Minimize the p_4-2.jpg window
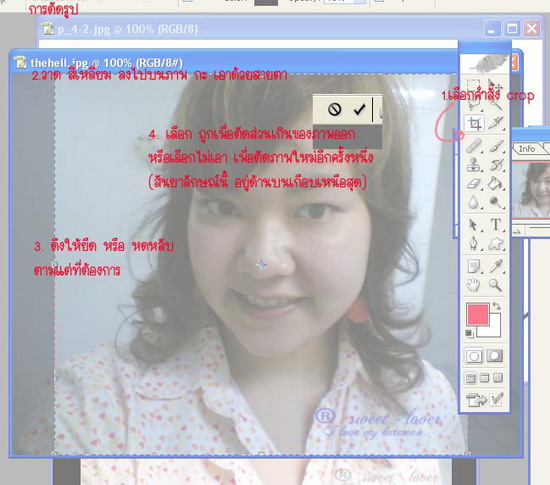 pos(492,28)
